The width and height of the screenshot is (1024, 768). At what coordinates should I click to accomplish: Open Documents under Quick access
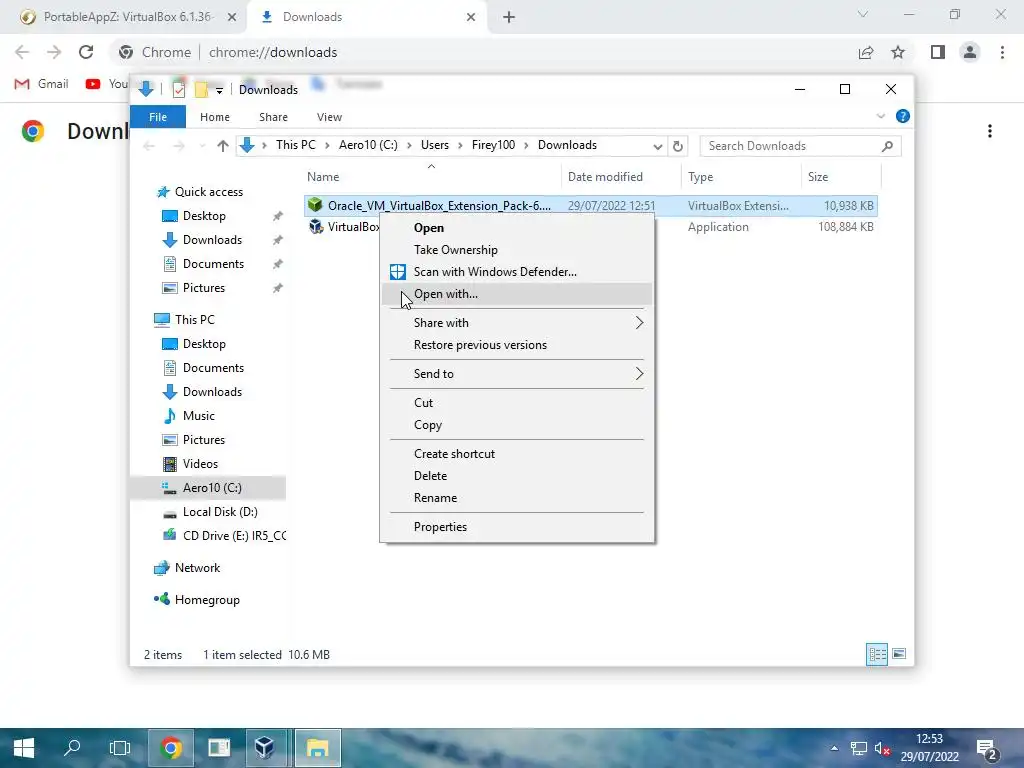[213, 264]
